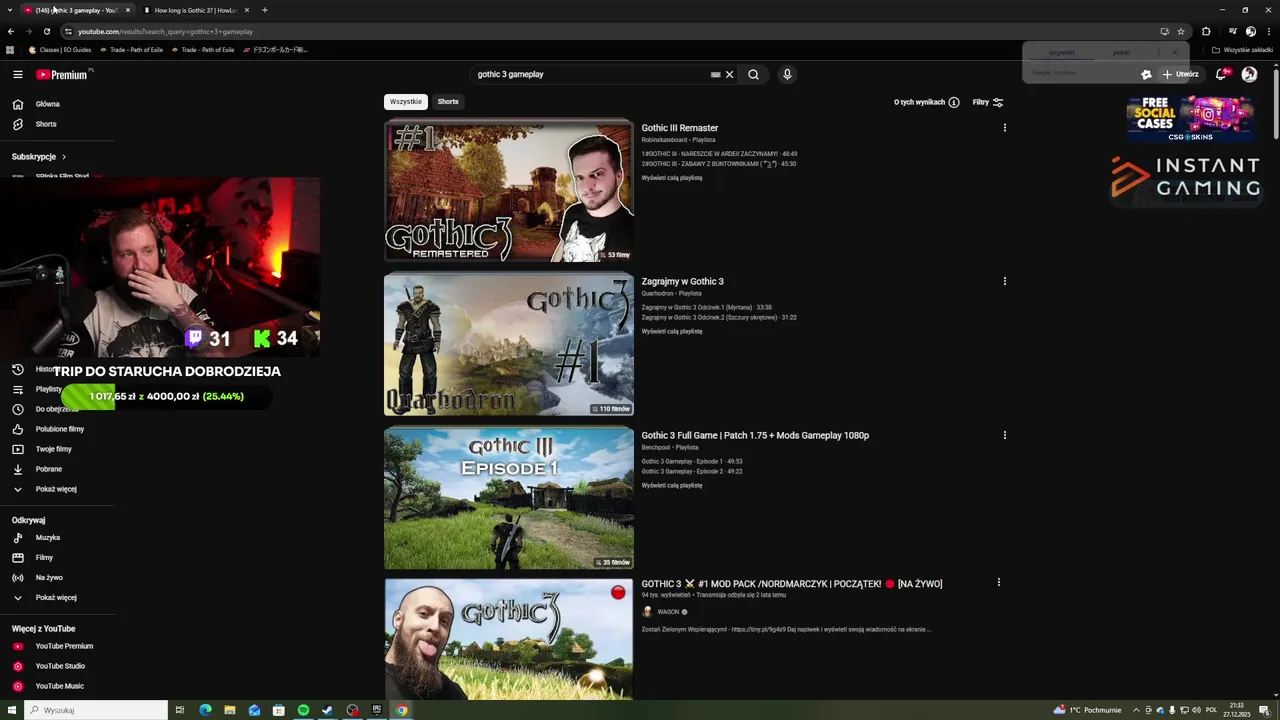Open options for NORDMARCZYK live video
1280x720 pixels.
pos(998,583)
